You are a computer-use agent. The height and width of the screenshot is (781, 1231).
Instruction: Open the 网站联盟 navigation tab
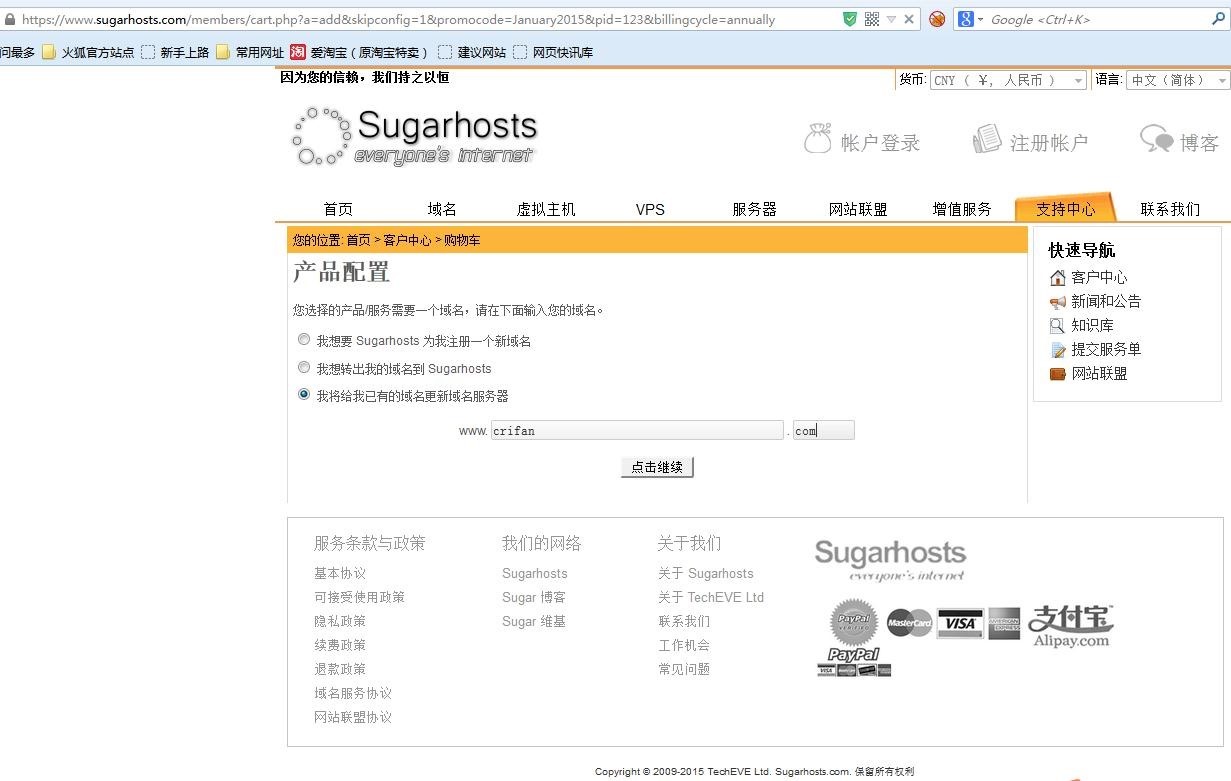858,209
